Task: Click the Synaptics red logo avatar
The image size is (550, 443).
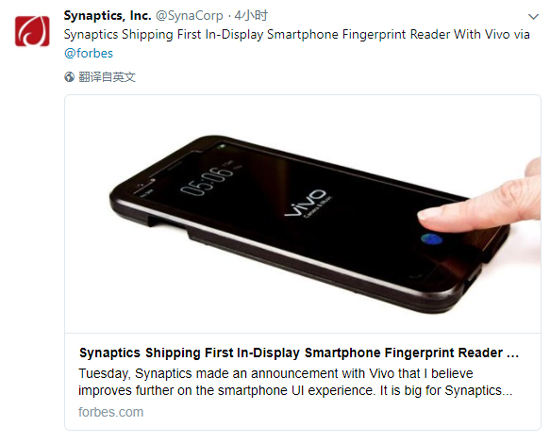Action: tap(32, 31)
